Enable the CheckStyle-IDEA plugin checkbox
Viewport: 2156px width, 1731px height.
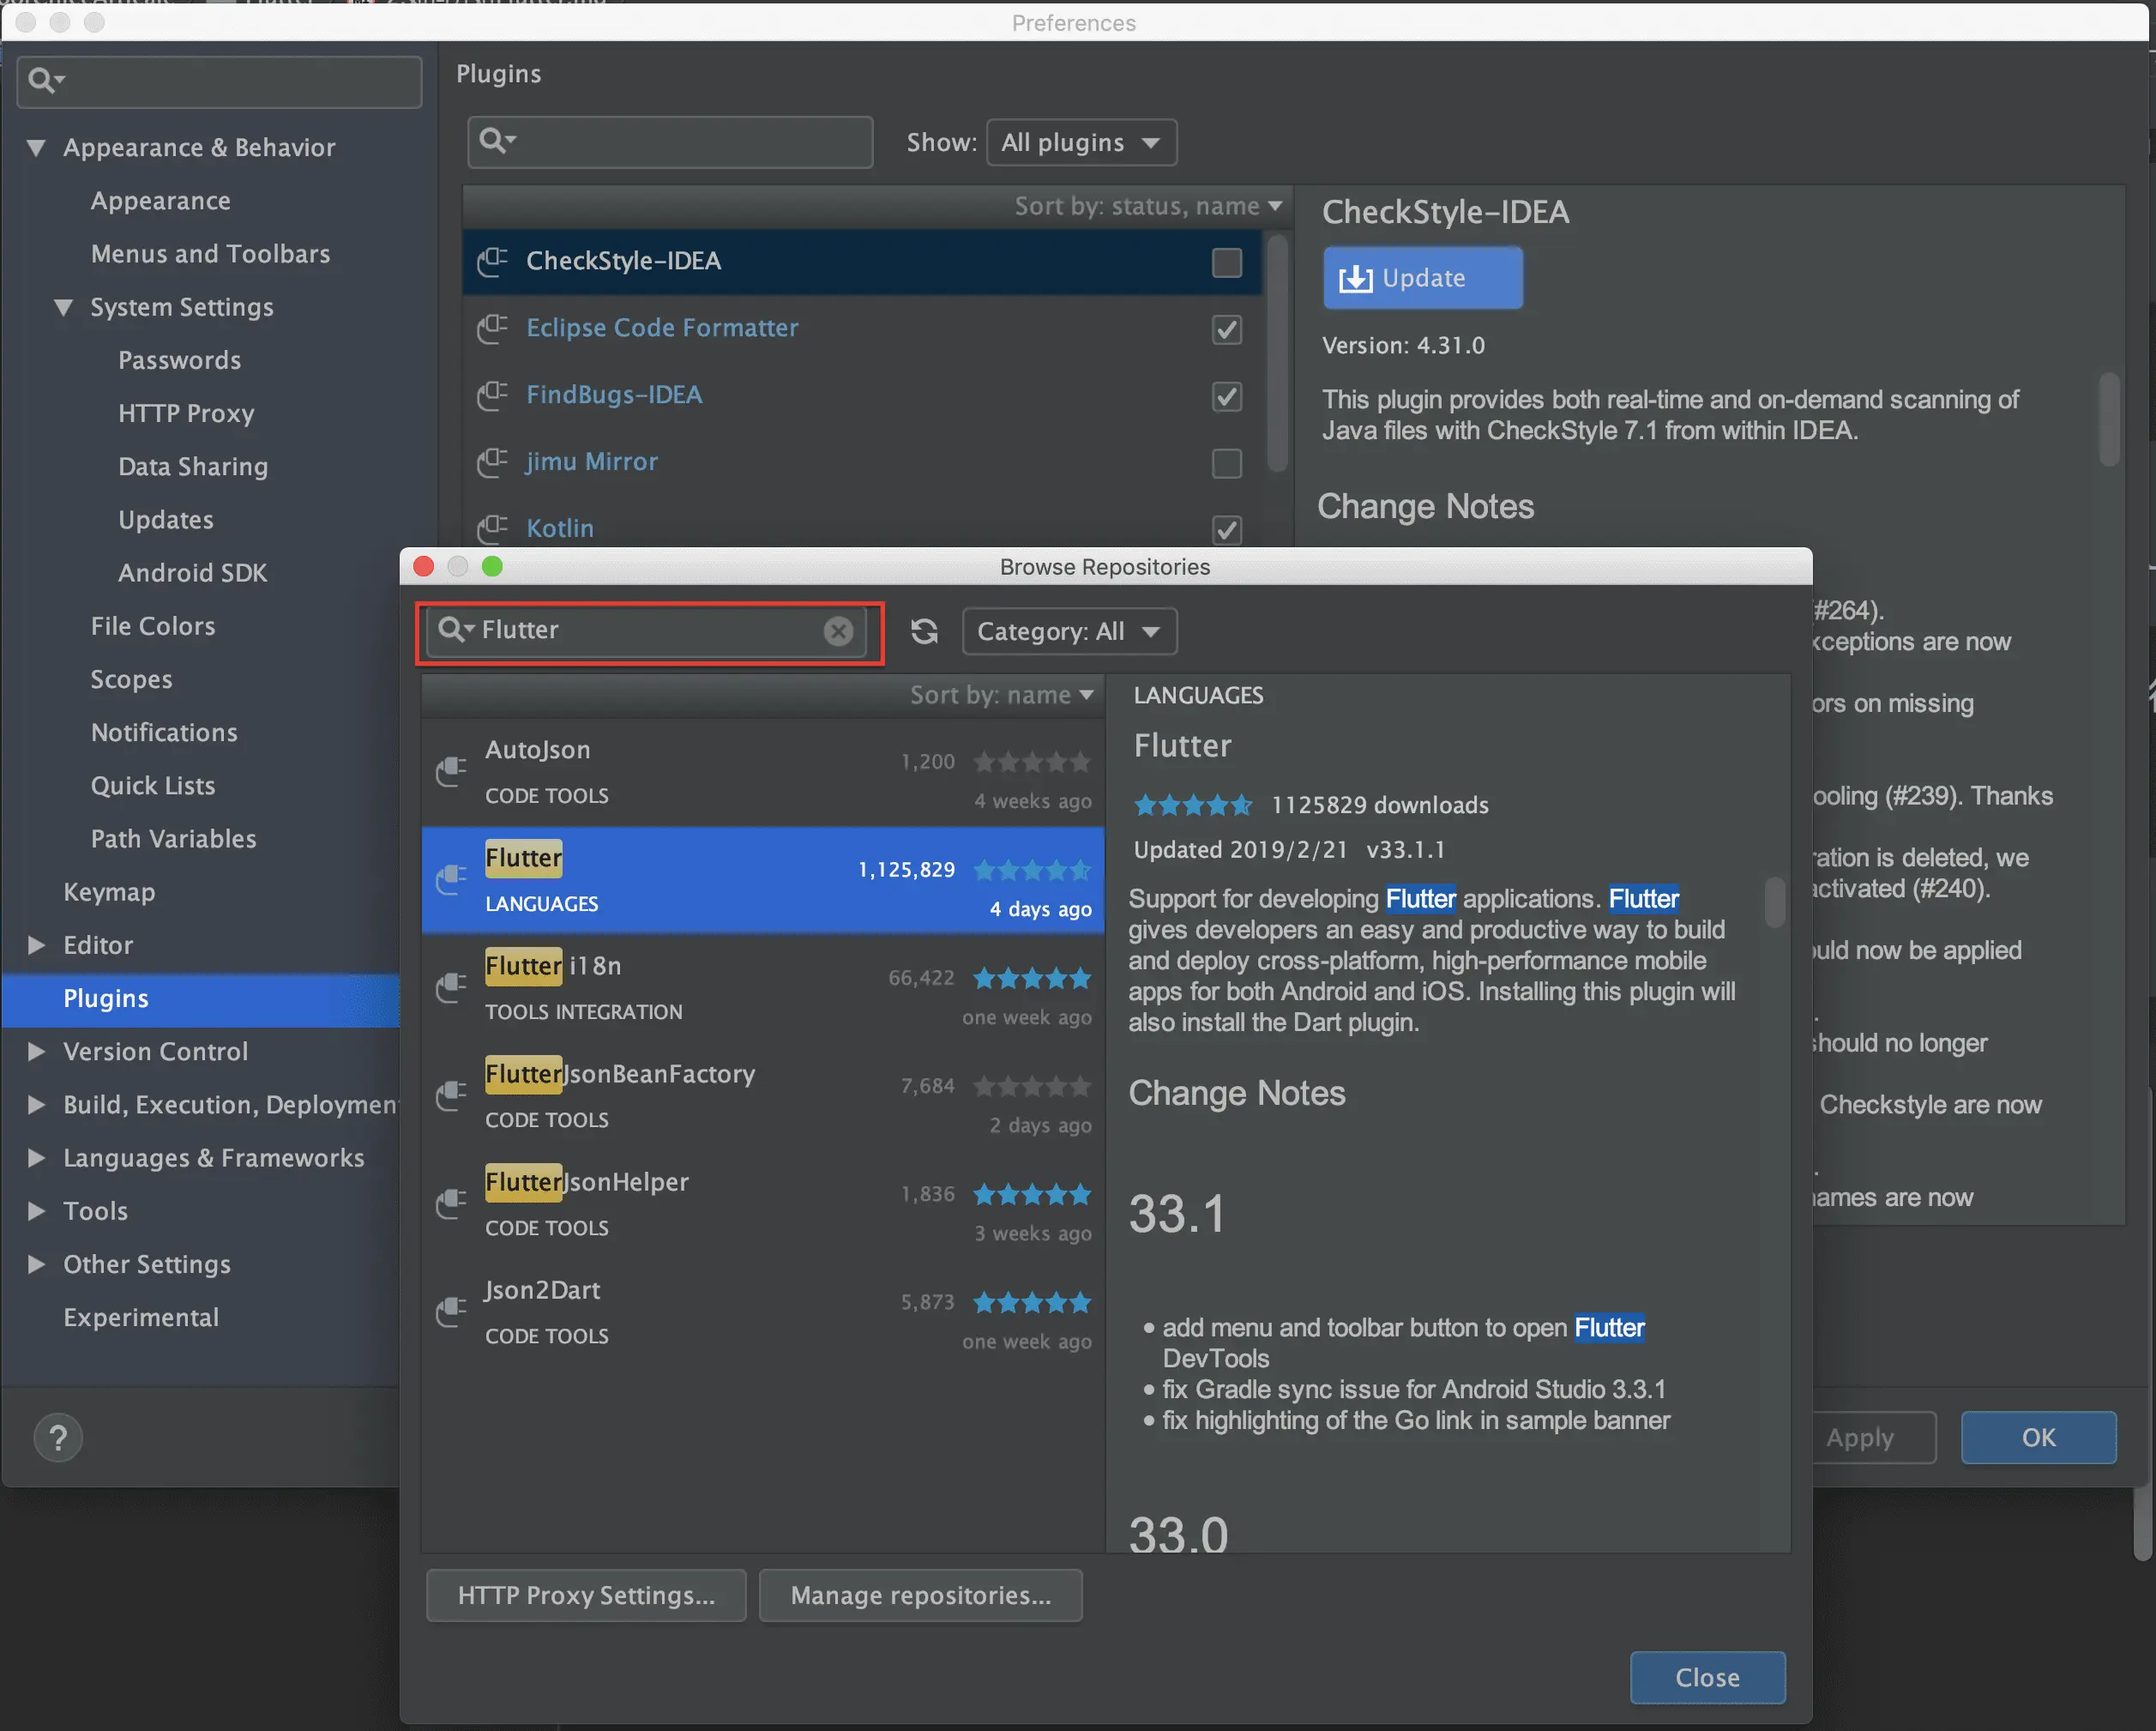coord(1226,262)
